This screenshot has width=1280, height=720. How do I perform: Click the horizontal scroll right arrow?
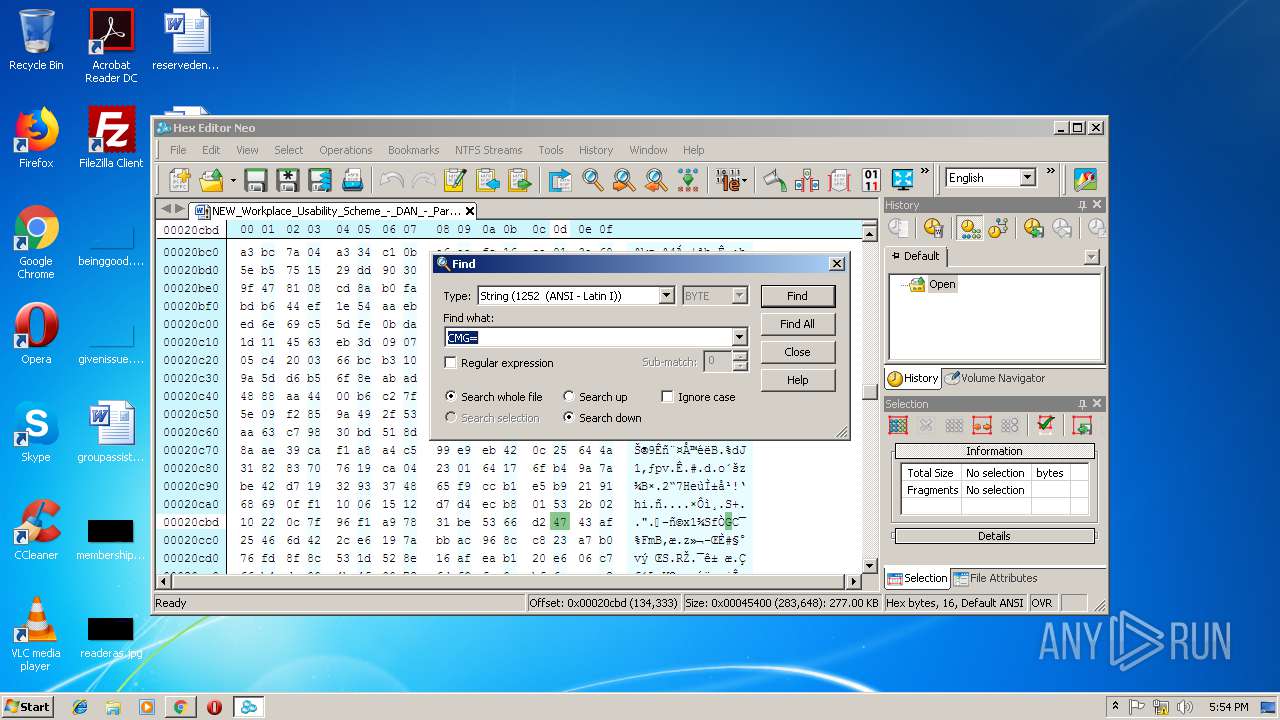854,581
